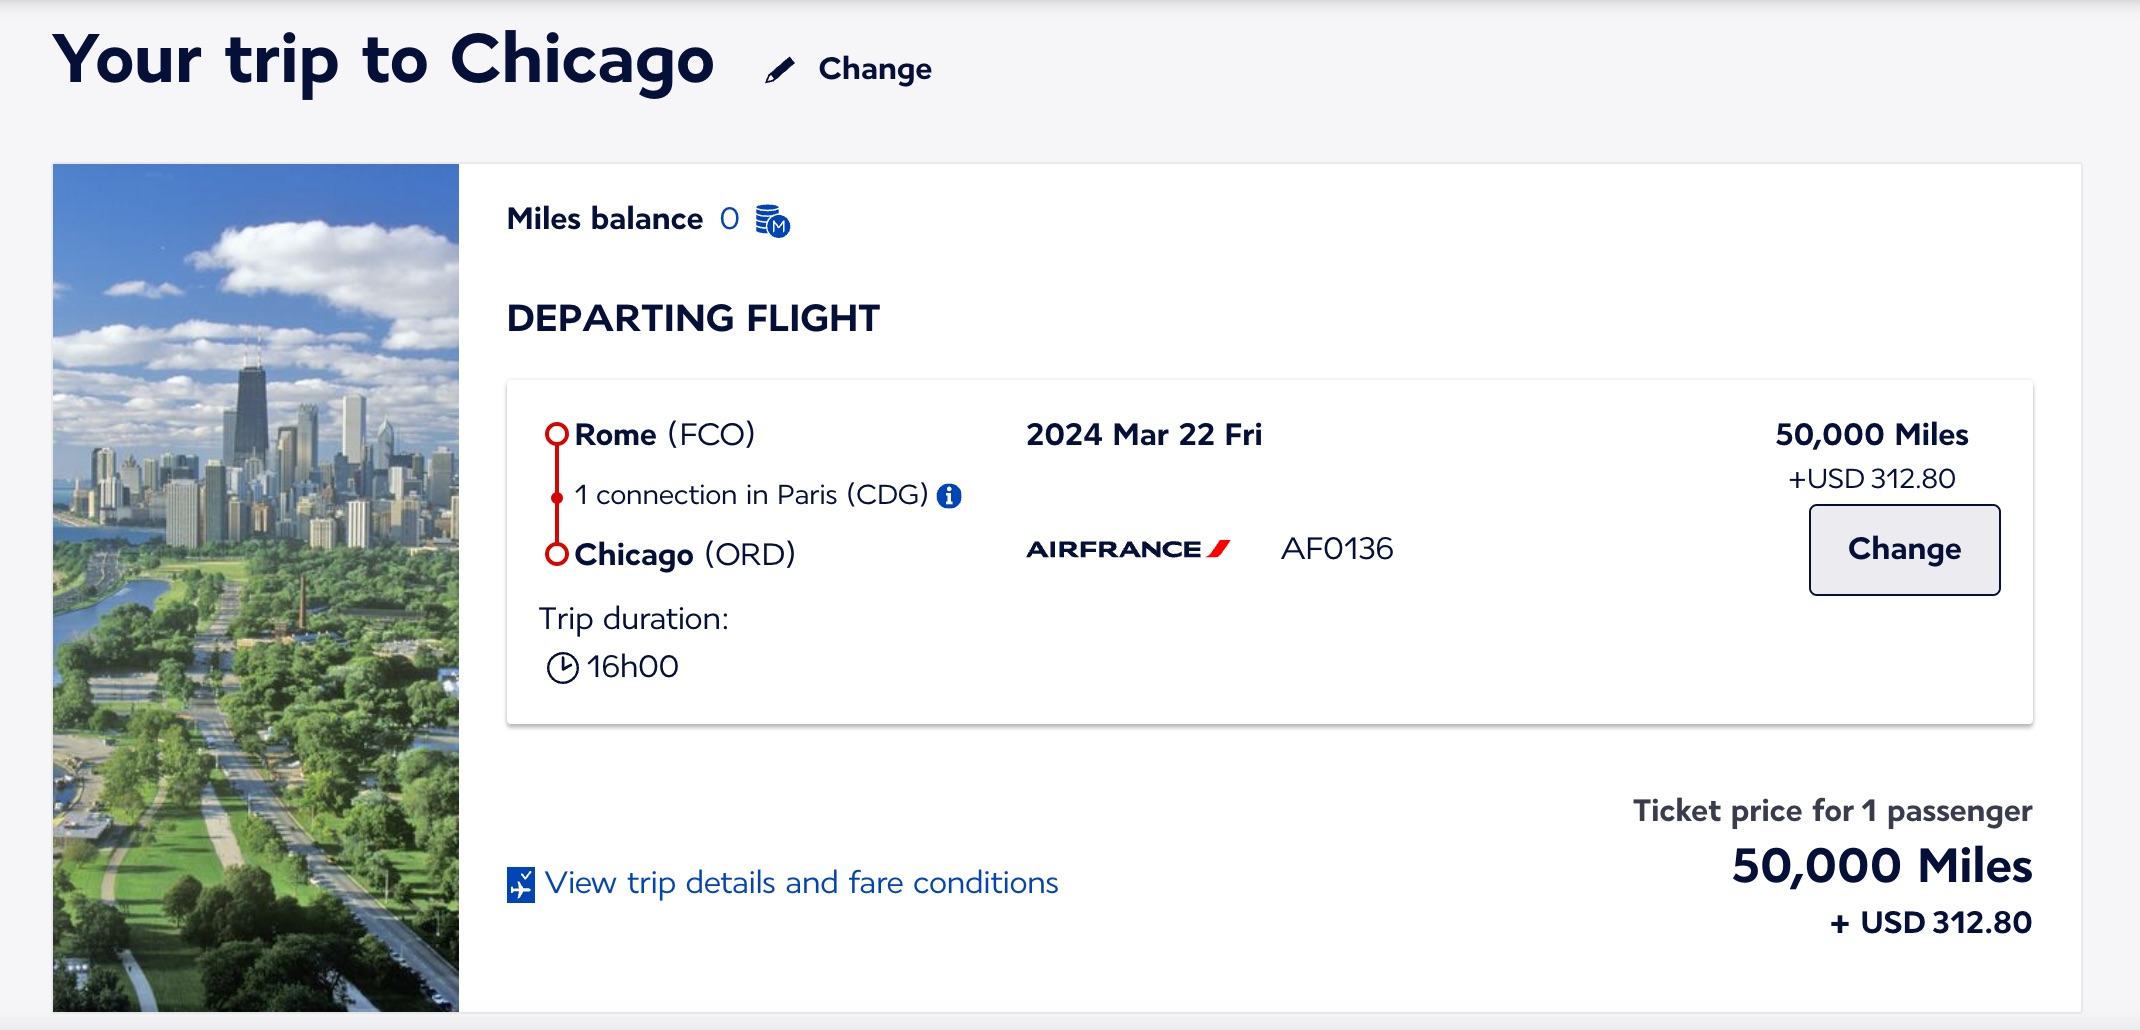Click the Chicago destination route circle marker
This screenshot has height=1030, width=2140.
click(557, 553)
